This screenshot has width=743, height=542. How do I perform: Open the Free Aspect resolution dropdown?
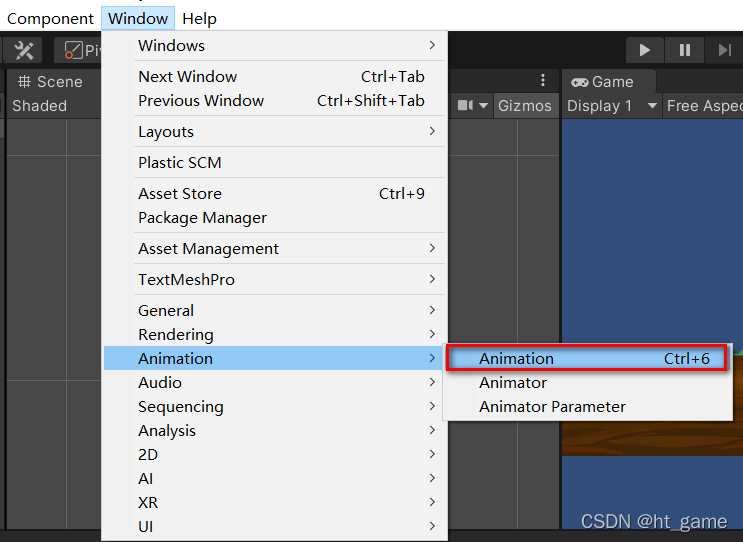pyautogui.click(x=703, y=106)
